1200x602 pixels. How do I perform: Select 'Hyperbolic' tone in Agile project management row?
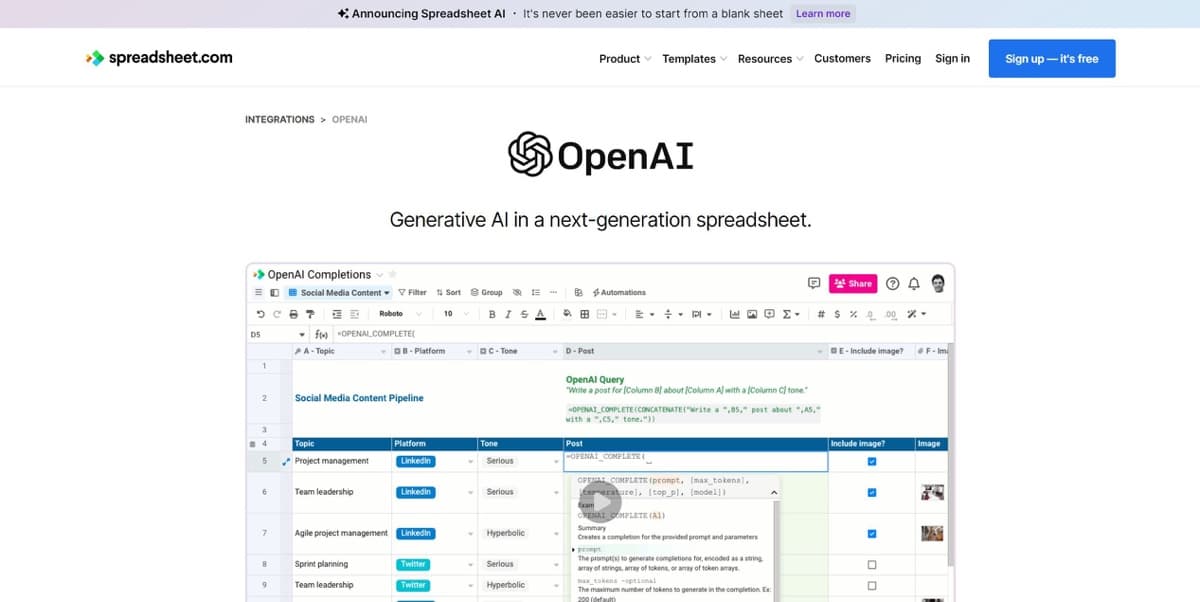point(505,533)
